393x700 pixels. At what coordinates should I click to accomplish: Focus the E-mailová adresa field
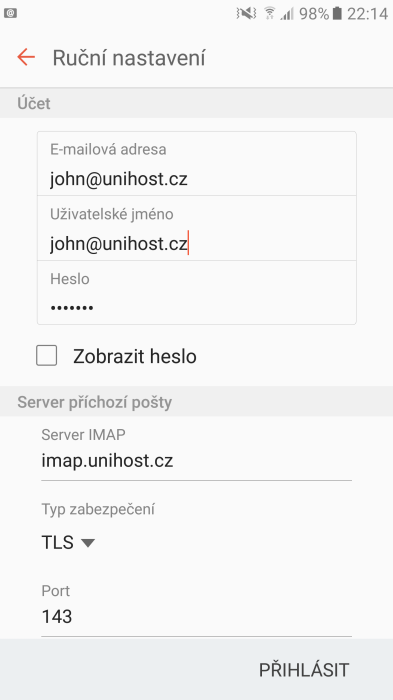coord(196,164)
